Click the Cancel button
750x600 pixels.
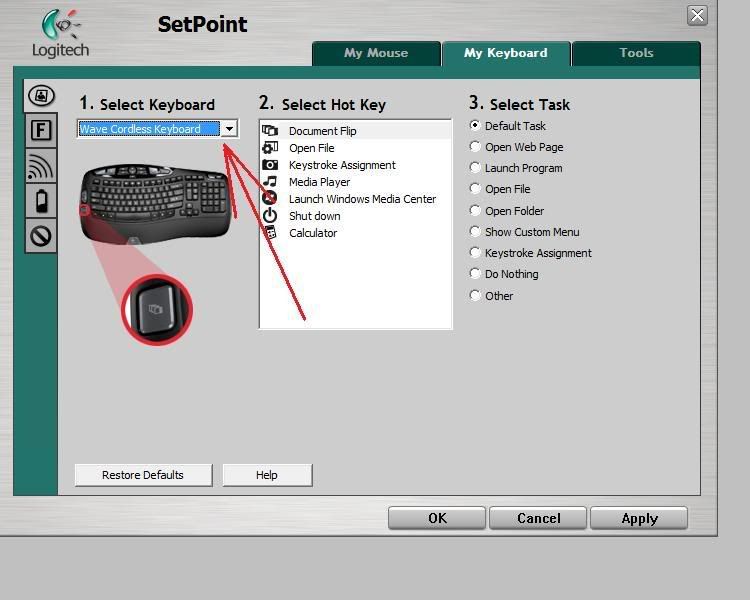pos(538,519)
